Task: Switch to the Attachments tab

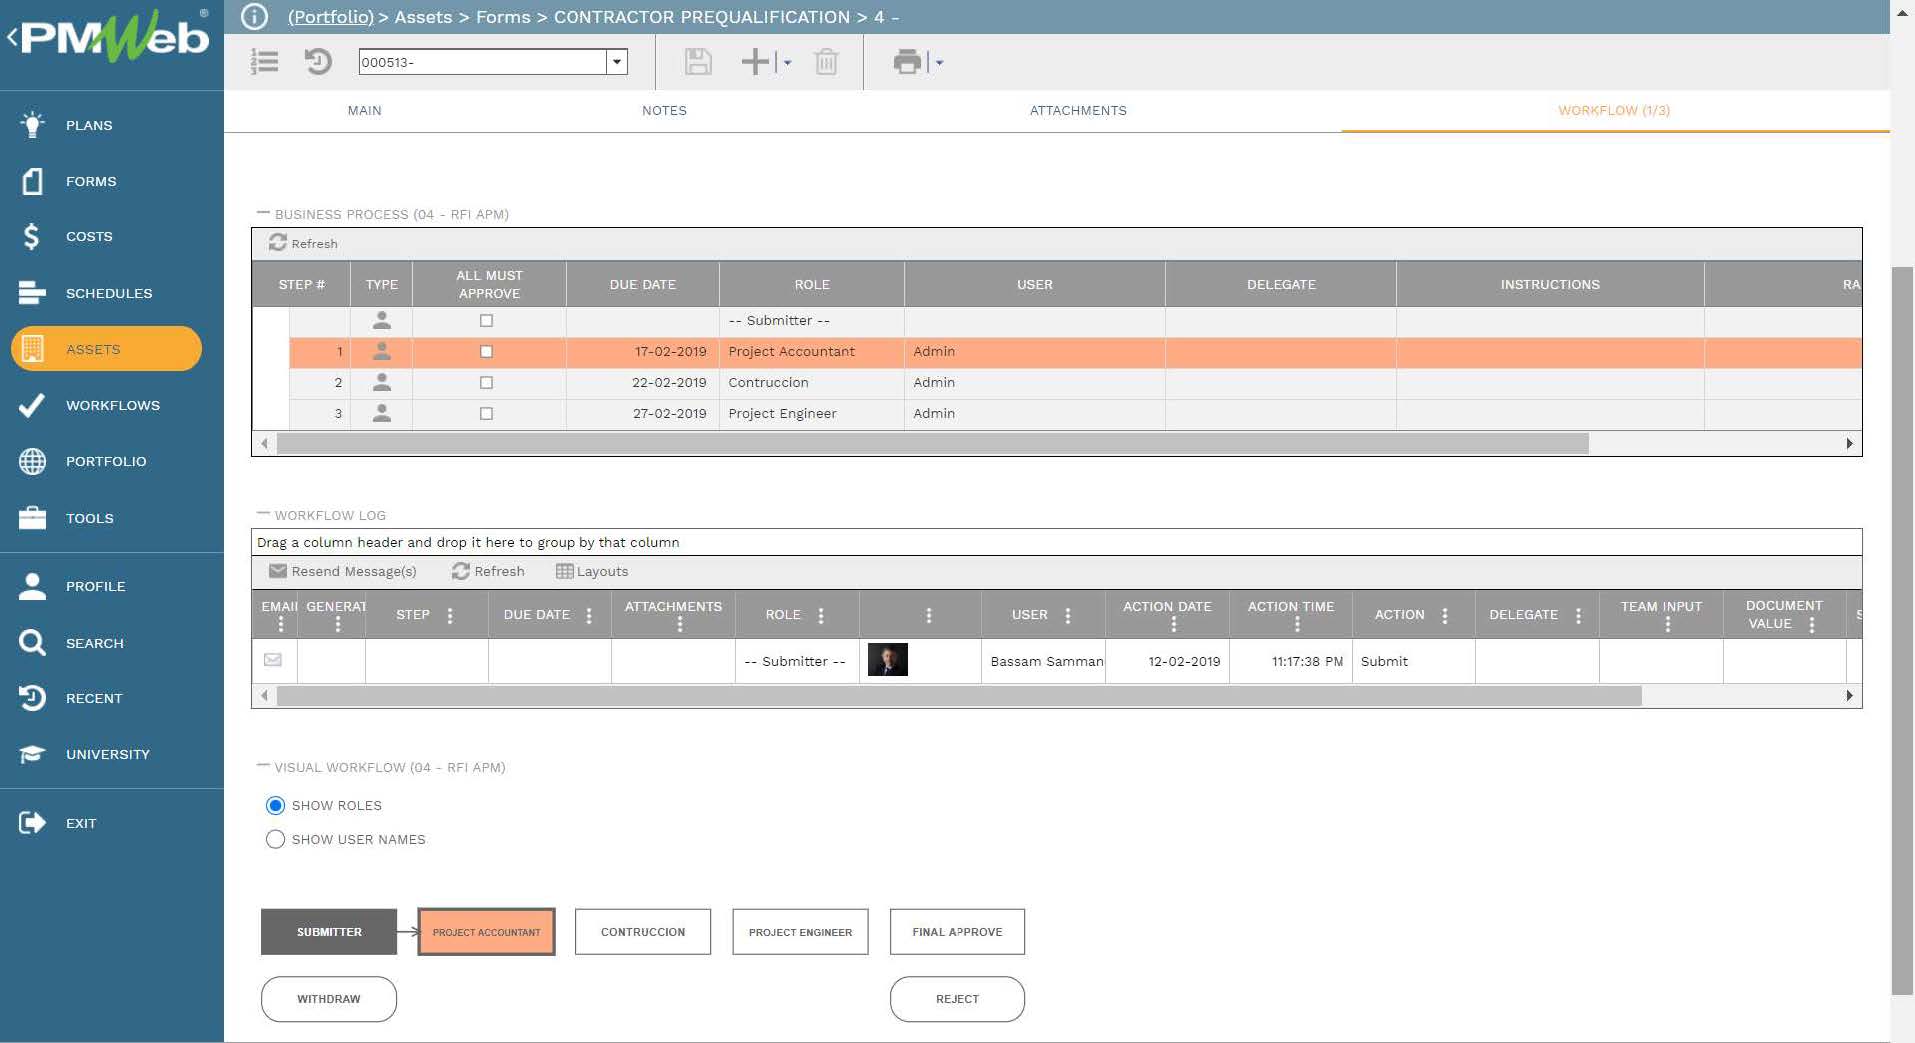Action: tap(1078, 110)
